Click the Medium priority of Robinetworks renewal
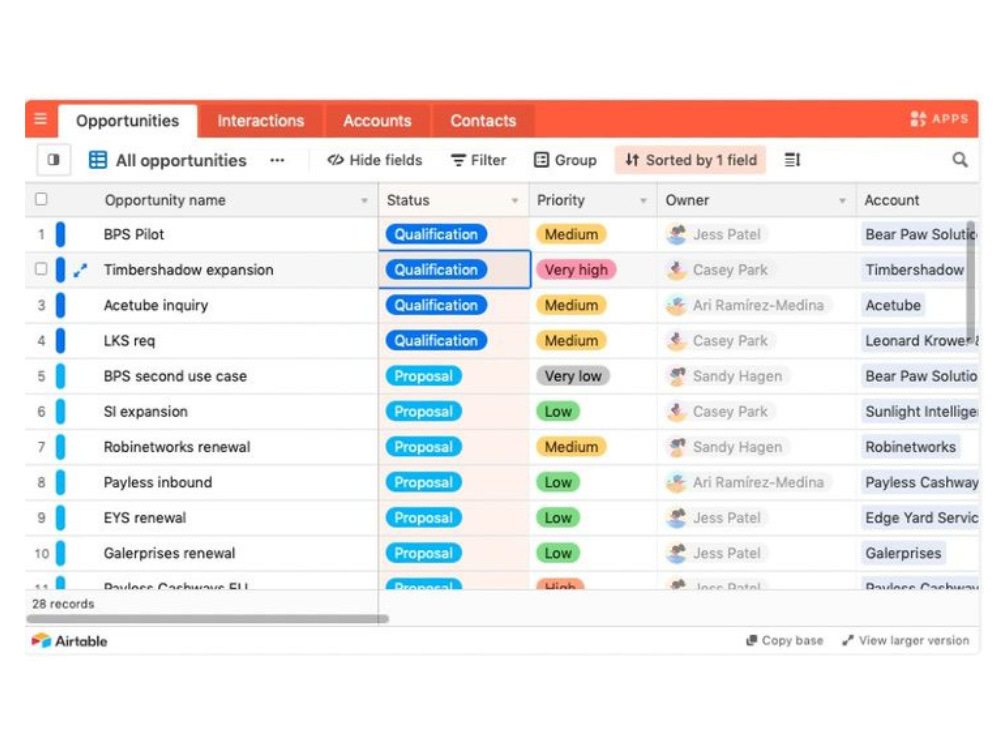Viewport: 1000px width, 750px height. click(x=571, y=447)
